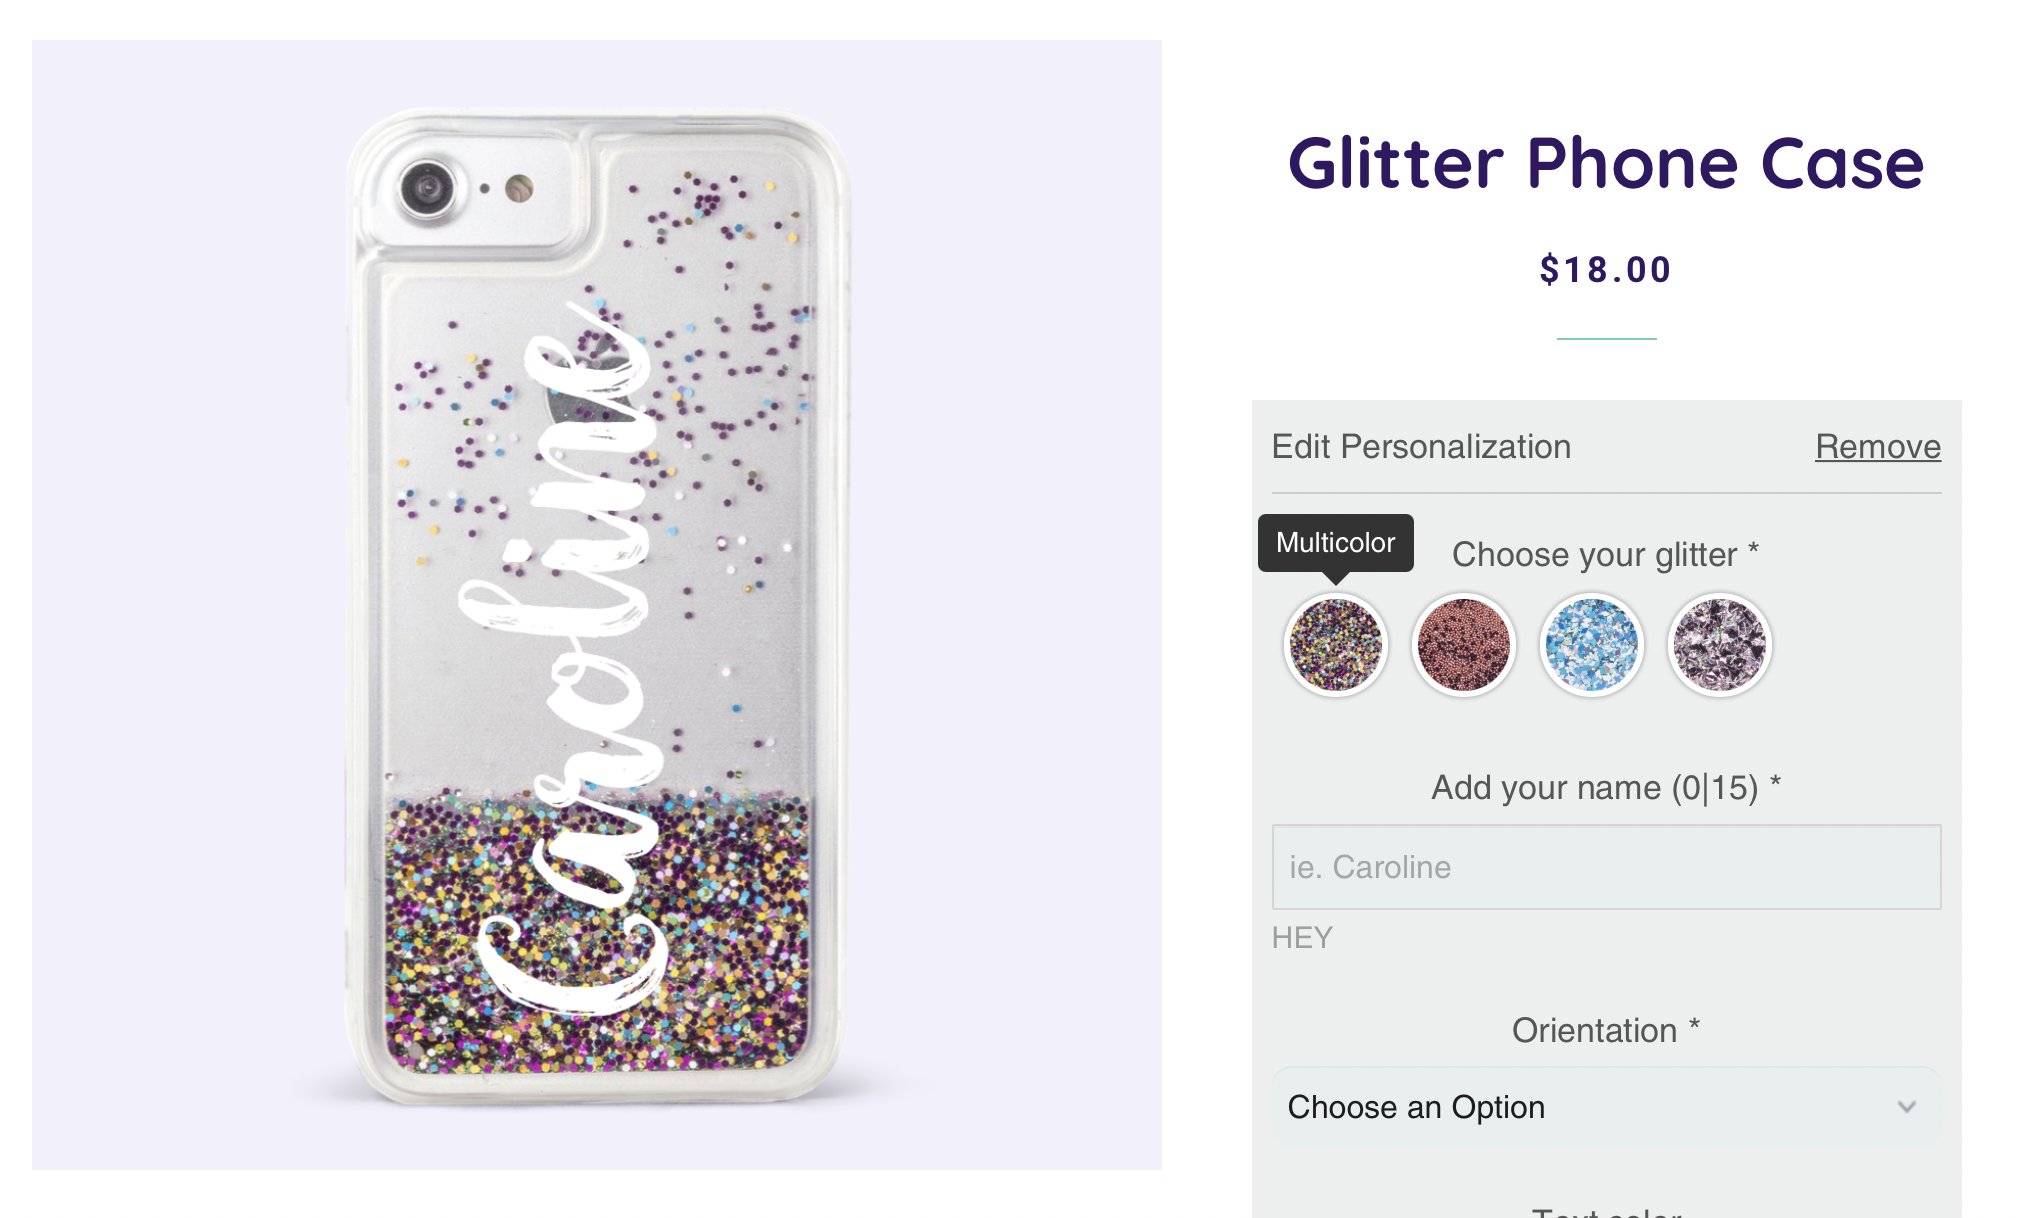Click the Multicolor tooltip label

1335,543
